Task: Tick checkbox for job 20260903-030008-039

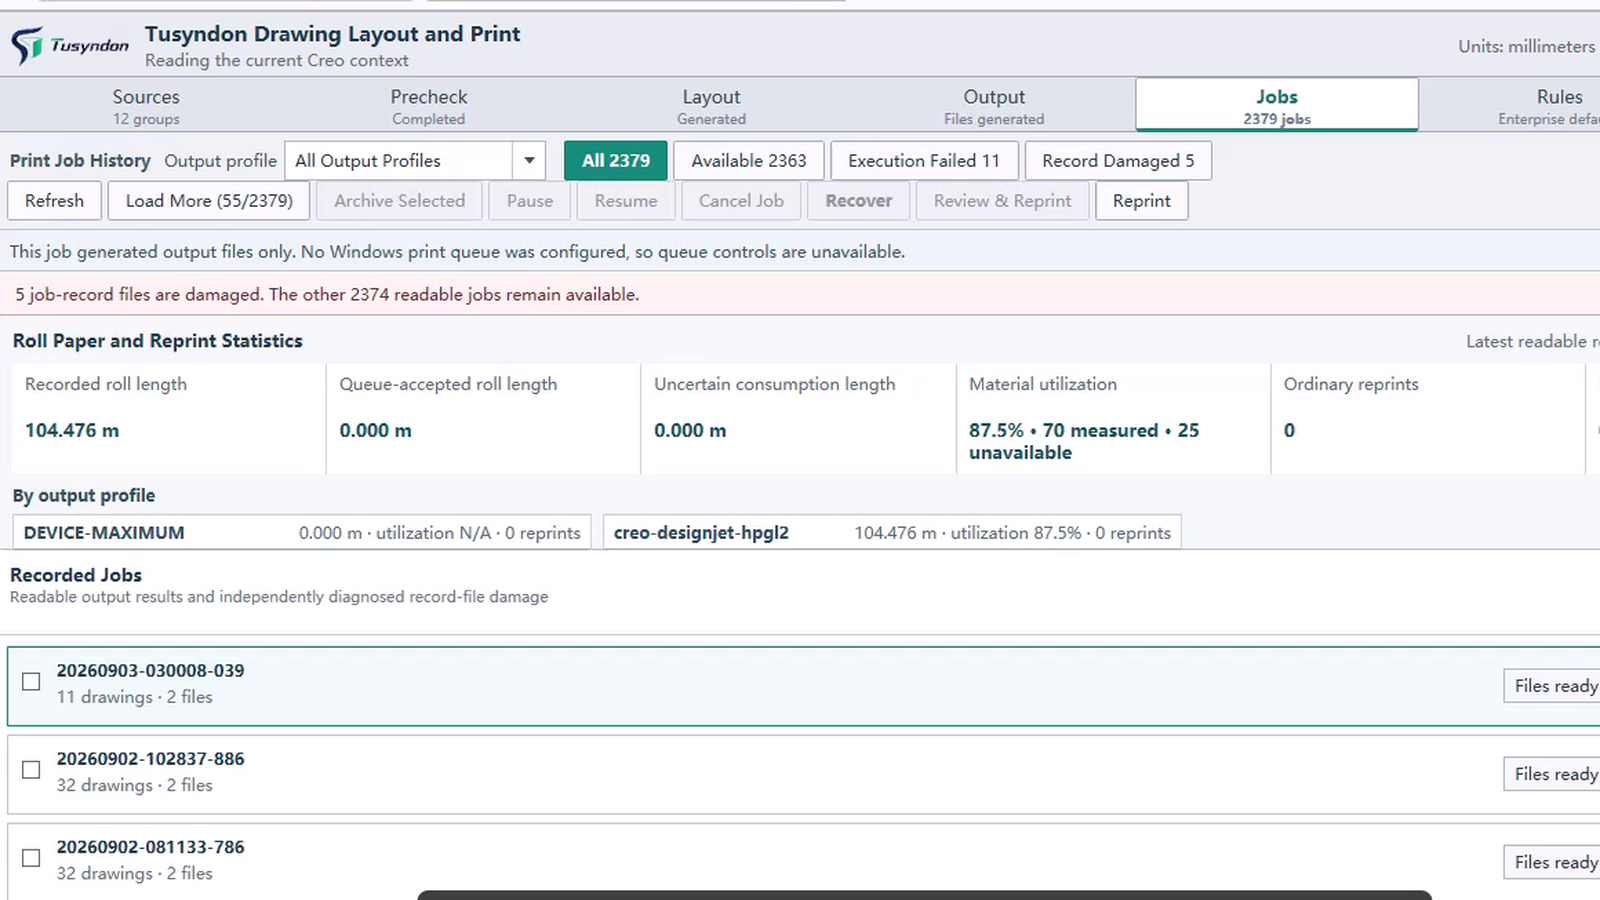Action: pos(31,682)
